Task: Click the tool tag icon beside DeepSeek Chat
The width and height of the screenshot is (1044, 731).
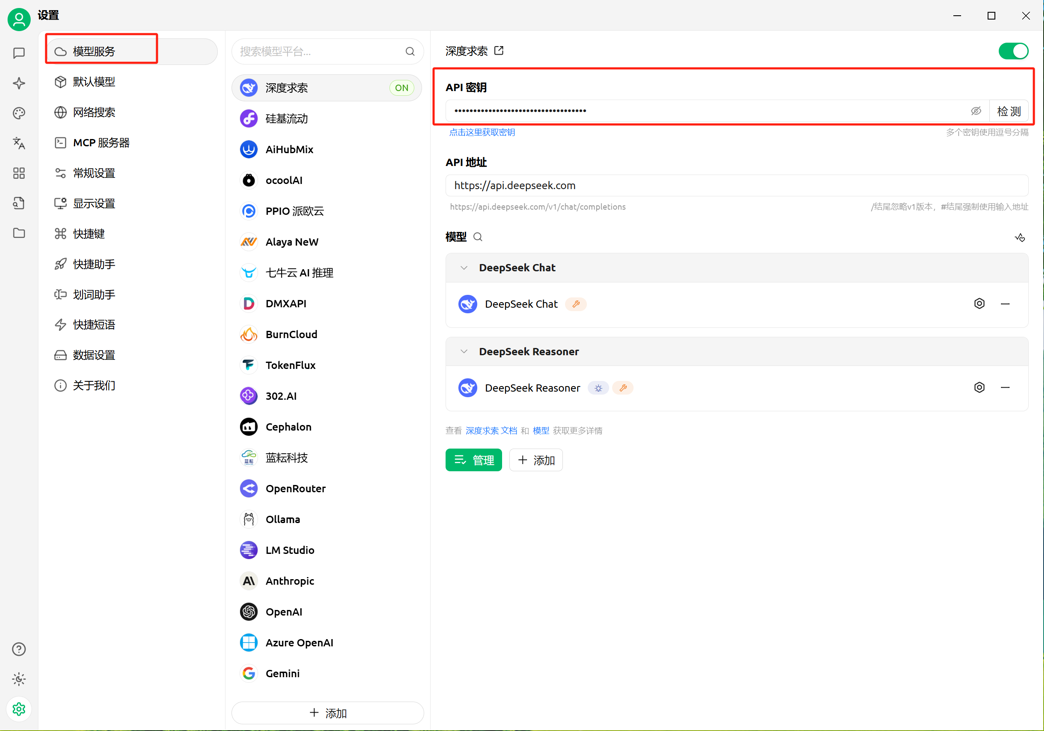Action: click(x=576, y=304)
